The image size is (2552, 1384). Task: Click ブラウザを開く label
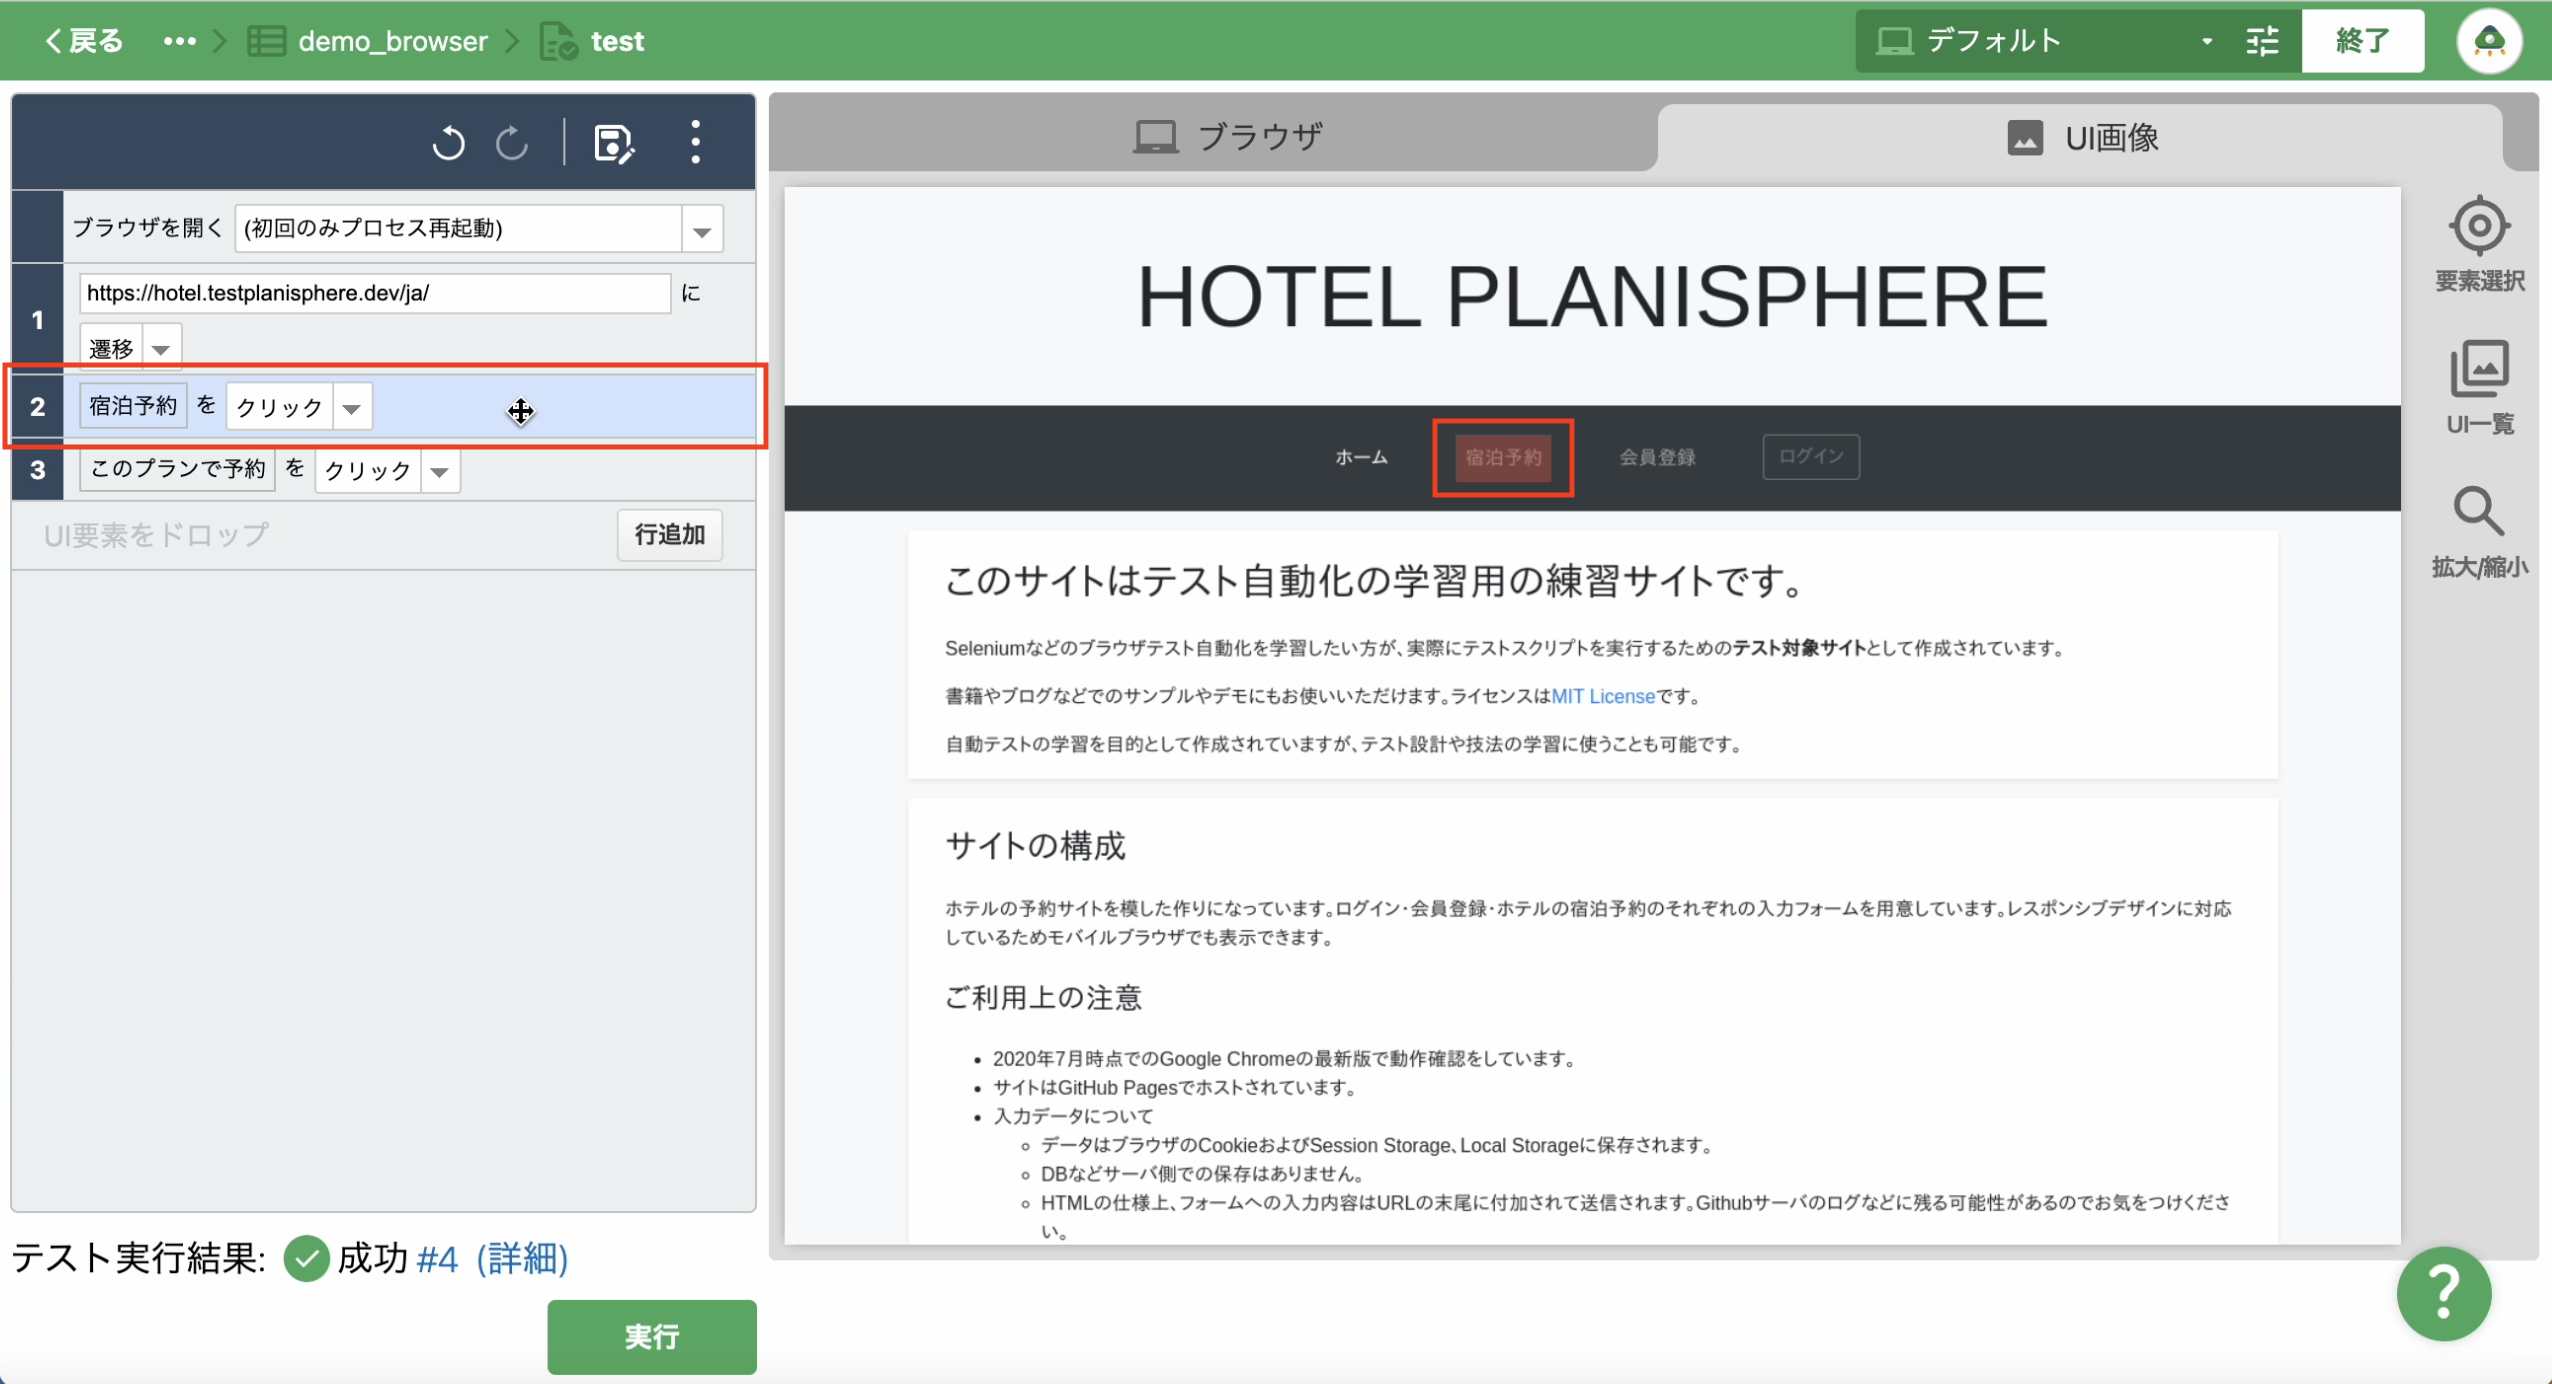coord(148,228)
